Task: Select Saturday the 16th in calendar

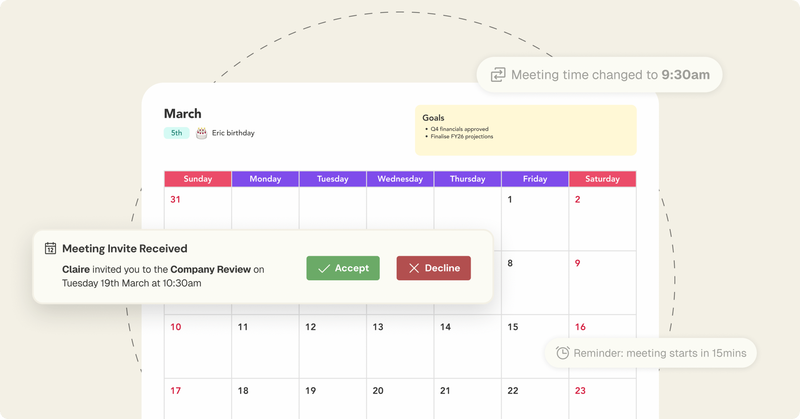Action: [603, 327]
